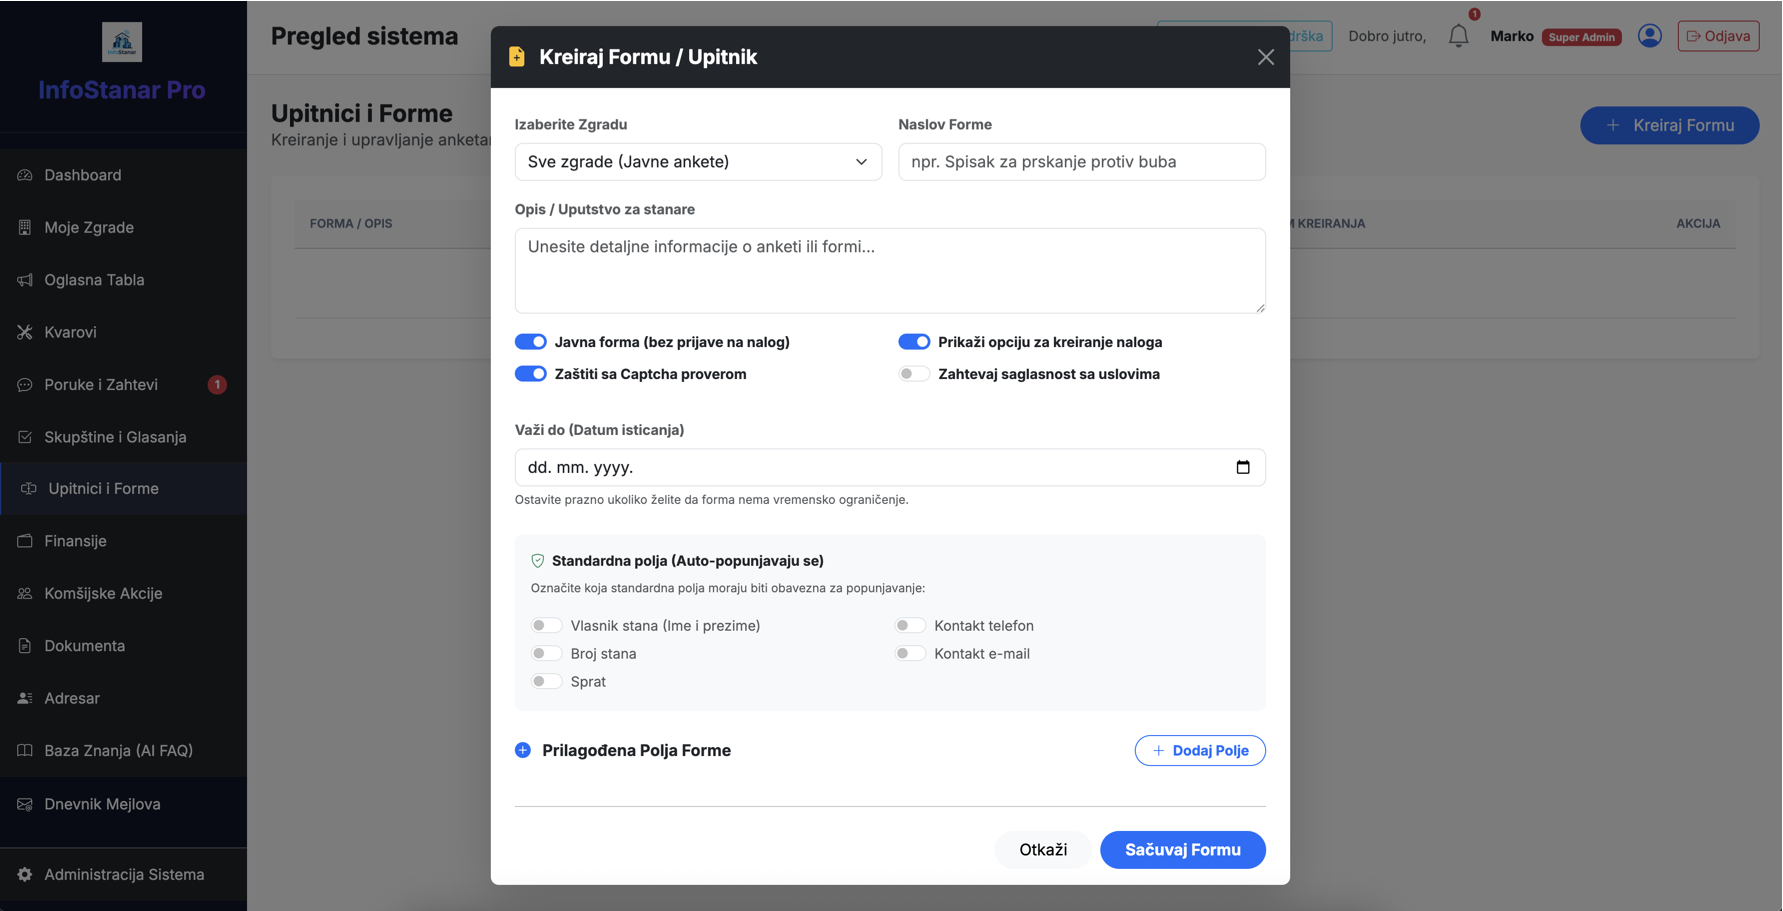Open Administracija Sistema menu item
Image resolution: width=1783 pixels, height=911 pixels.
coord(123,874)
